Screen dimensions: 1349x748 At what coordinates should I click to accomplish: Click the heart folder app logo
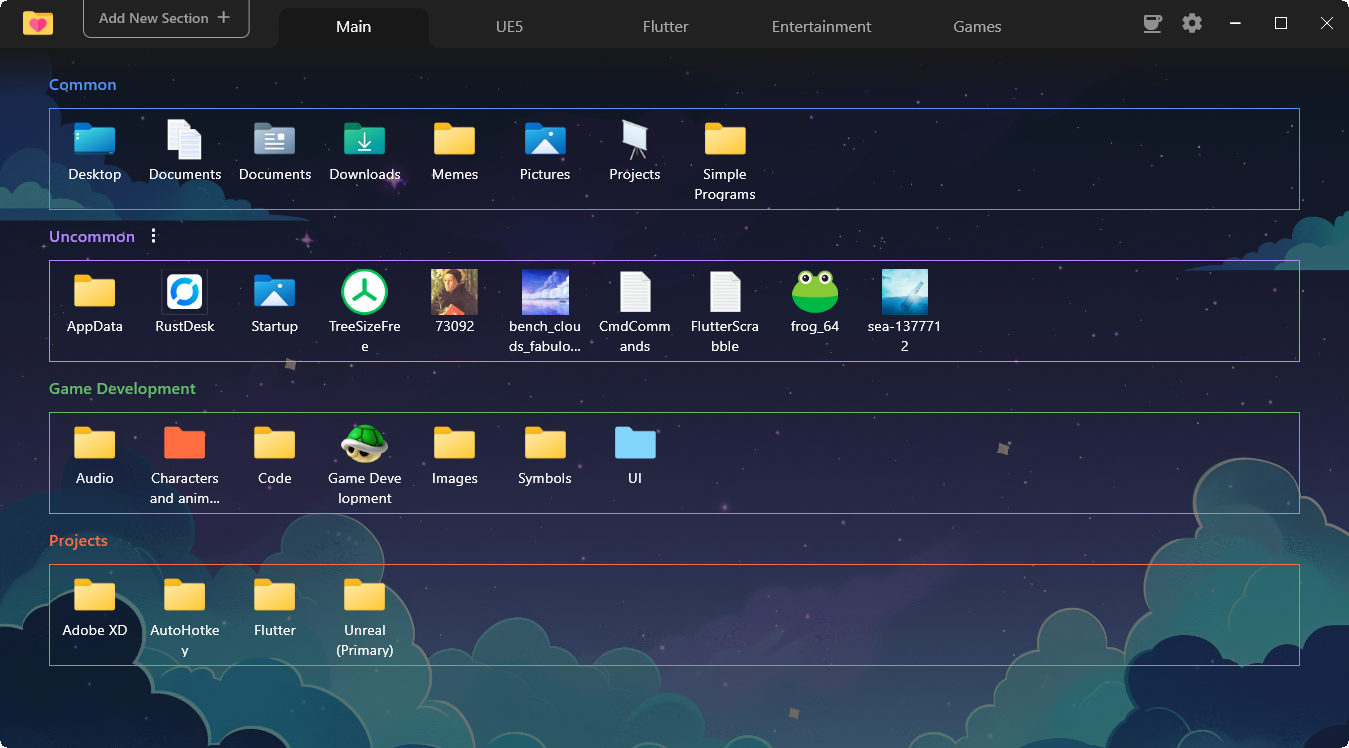pos(38,23)
